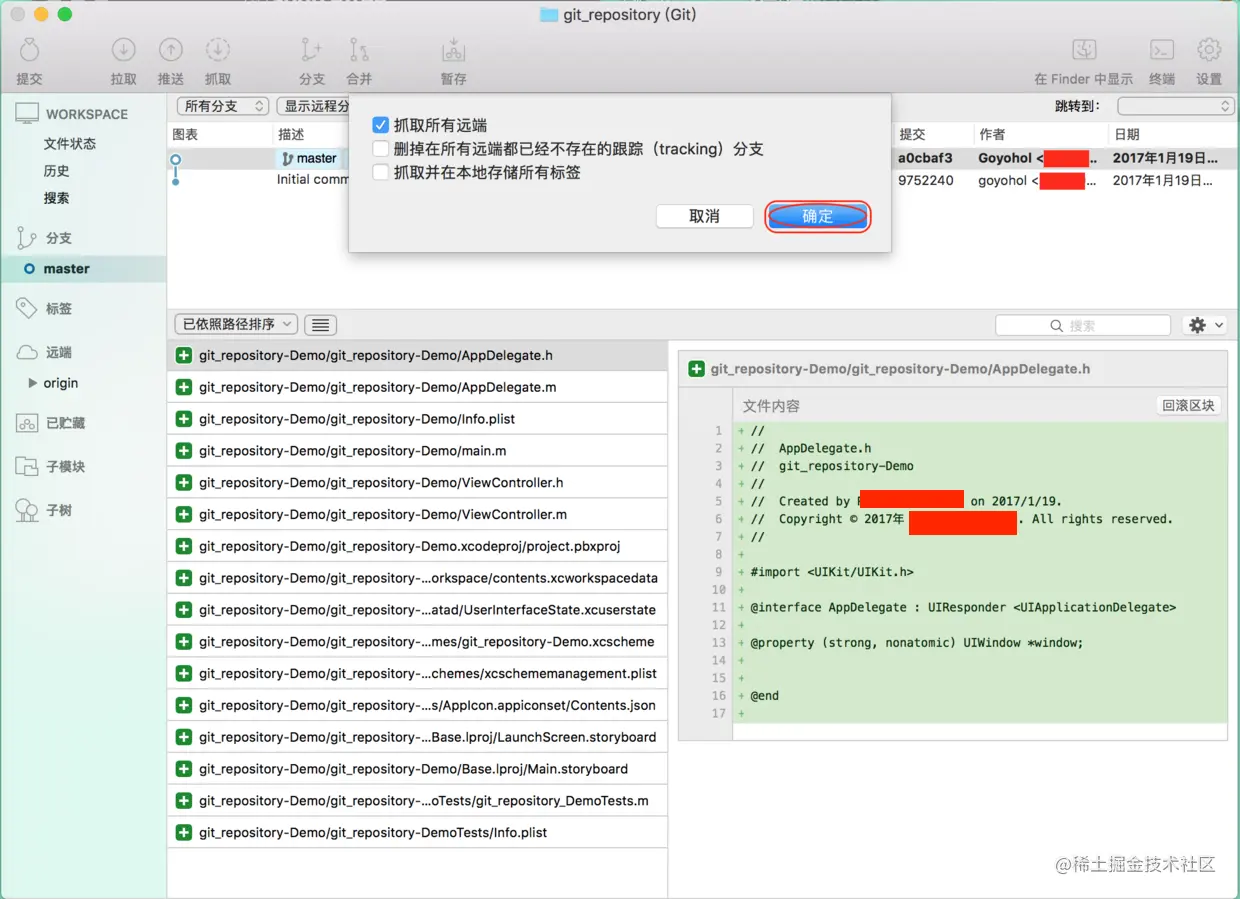Screen dimensions: 1240x899
Task: Select Search (搜索) in sidebar
Action: pos(57,198)
